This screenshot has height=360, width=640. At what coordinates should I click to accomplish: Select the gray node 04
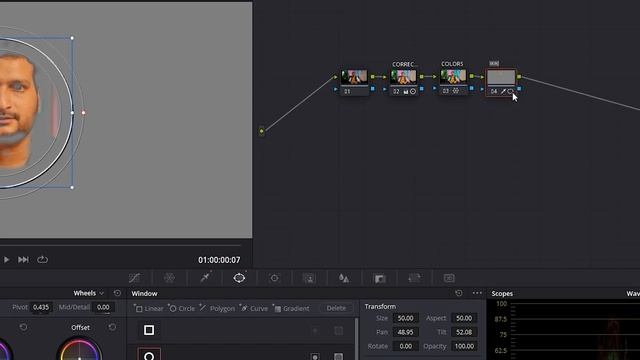tap(501, 82)
